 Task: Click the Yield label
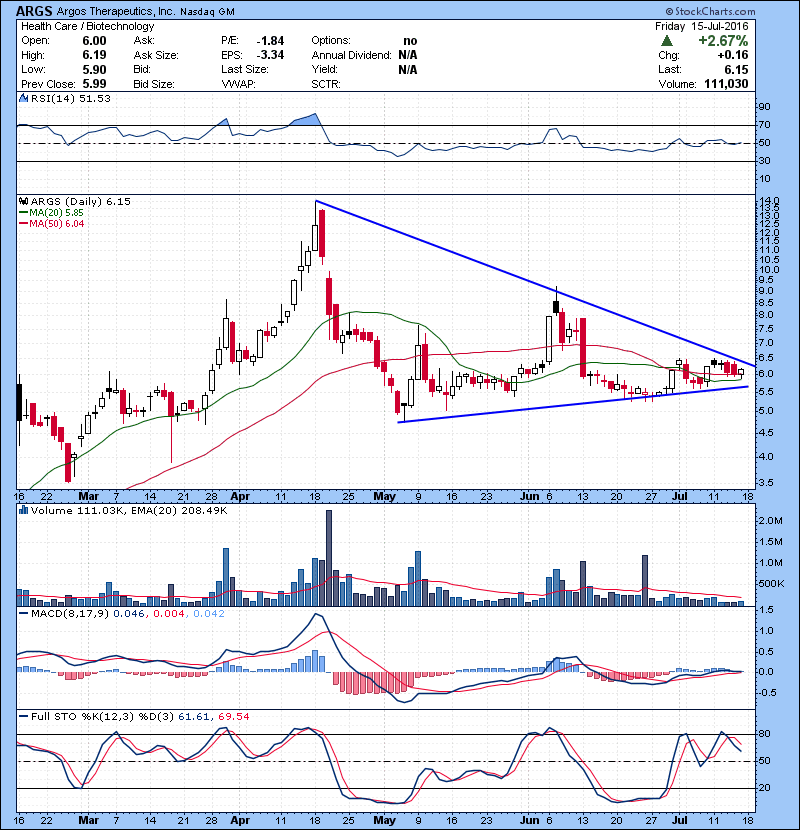325,69
